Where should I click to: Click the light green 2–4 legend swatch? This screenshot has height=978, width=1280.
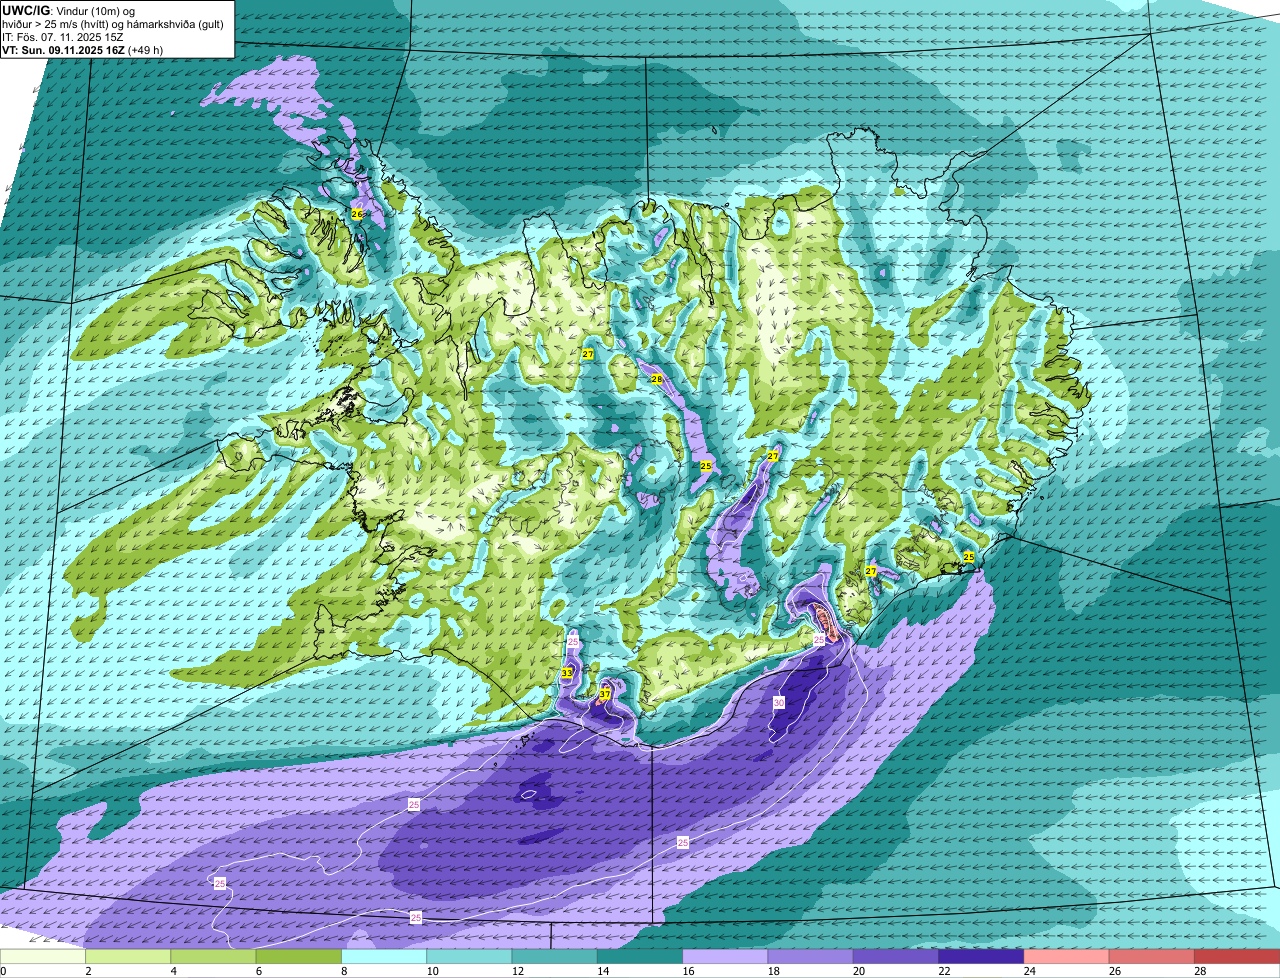[x=128, y=957]
